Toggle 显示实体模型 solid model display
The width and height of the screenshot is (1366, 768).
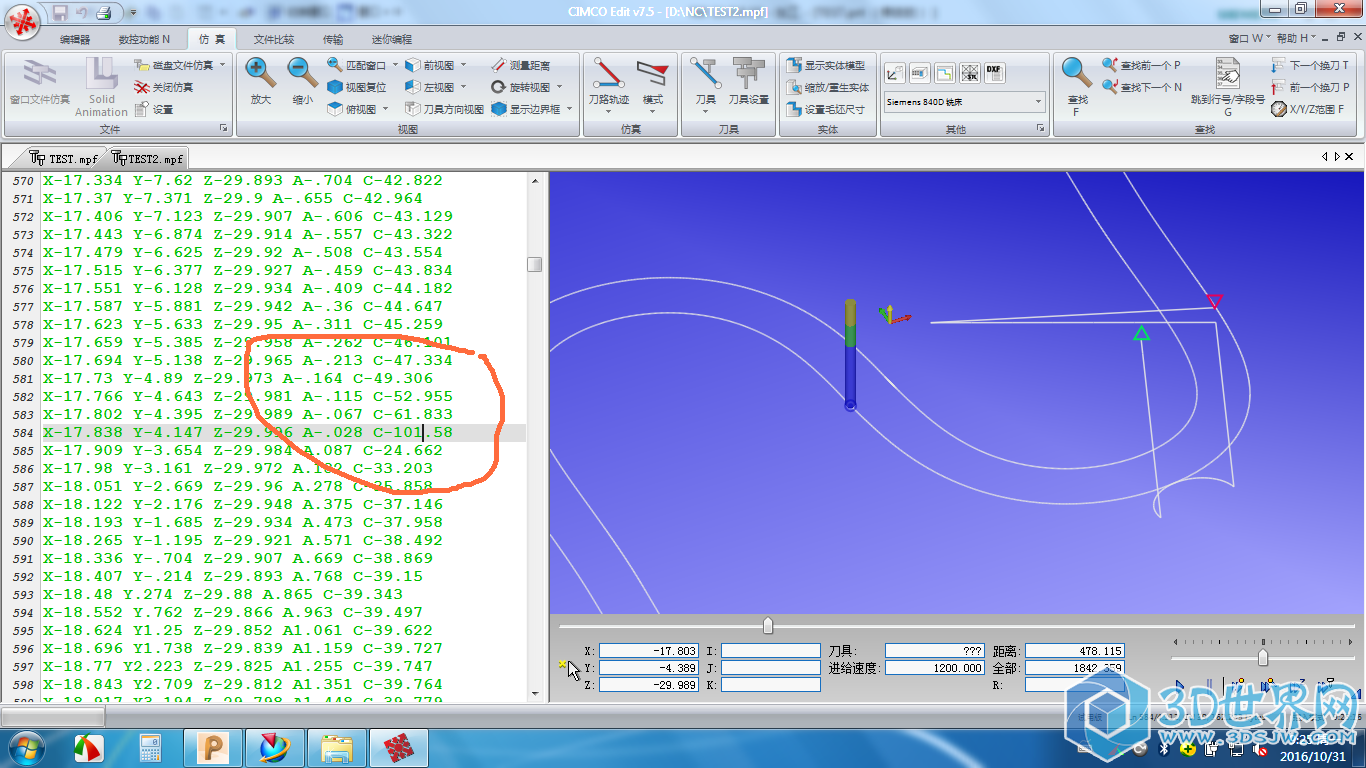click(826, 65)
